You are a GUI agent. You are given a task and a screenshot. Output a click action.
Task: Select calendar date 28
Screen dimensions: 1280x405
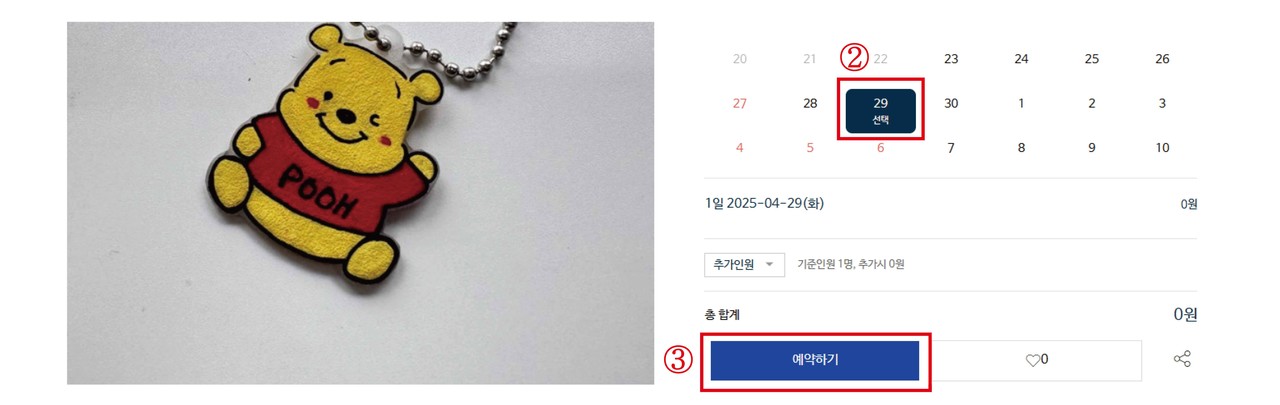(810, 103)
